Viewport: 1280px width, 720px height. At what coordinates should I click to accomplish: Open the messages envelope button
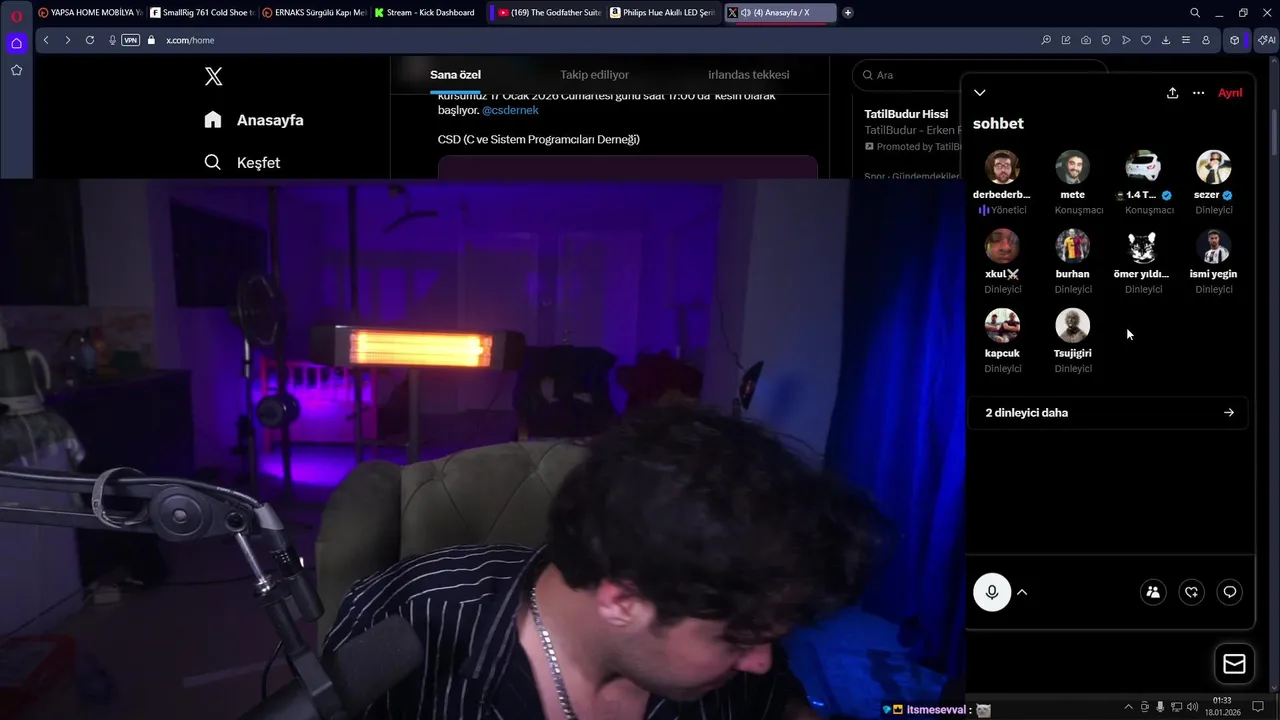(x=1234, y=664)
